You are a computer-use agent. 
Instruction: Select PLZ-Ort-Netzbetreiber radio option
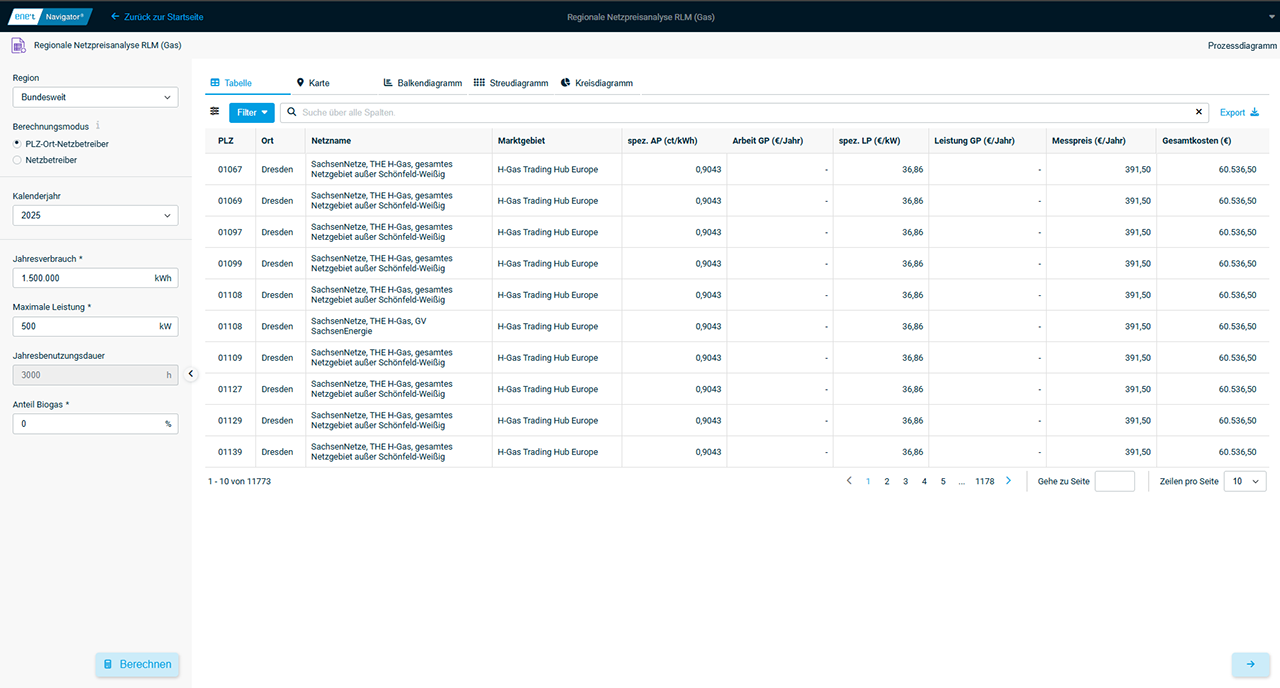[17, 144]
